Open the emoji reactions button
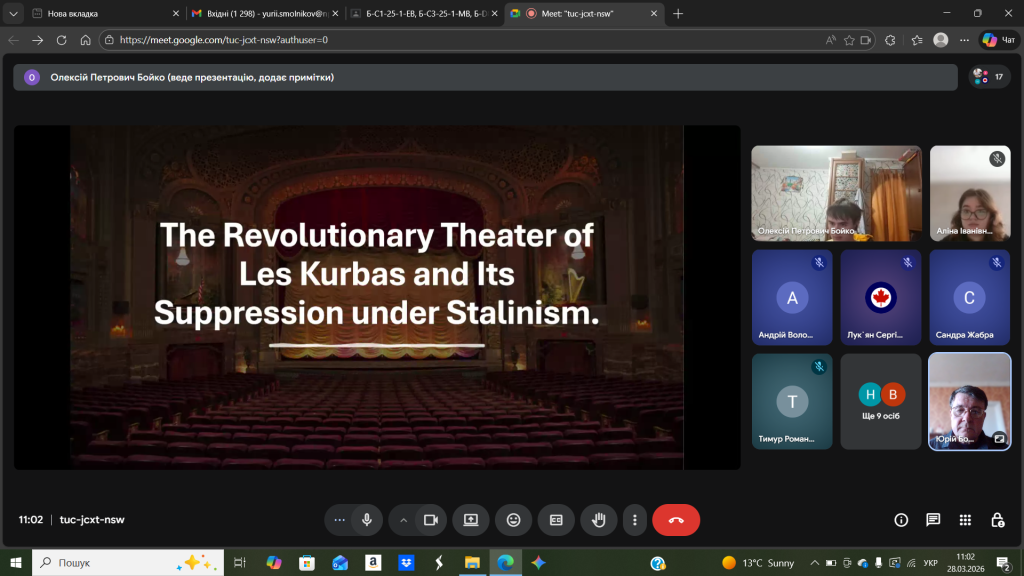 [x=513, y=520]
